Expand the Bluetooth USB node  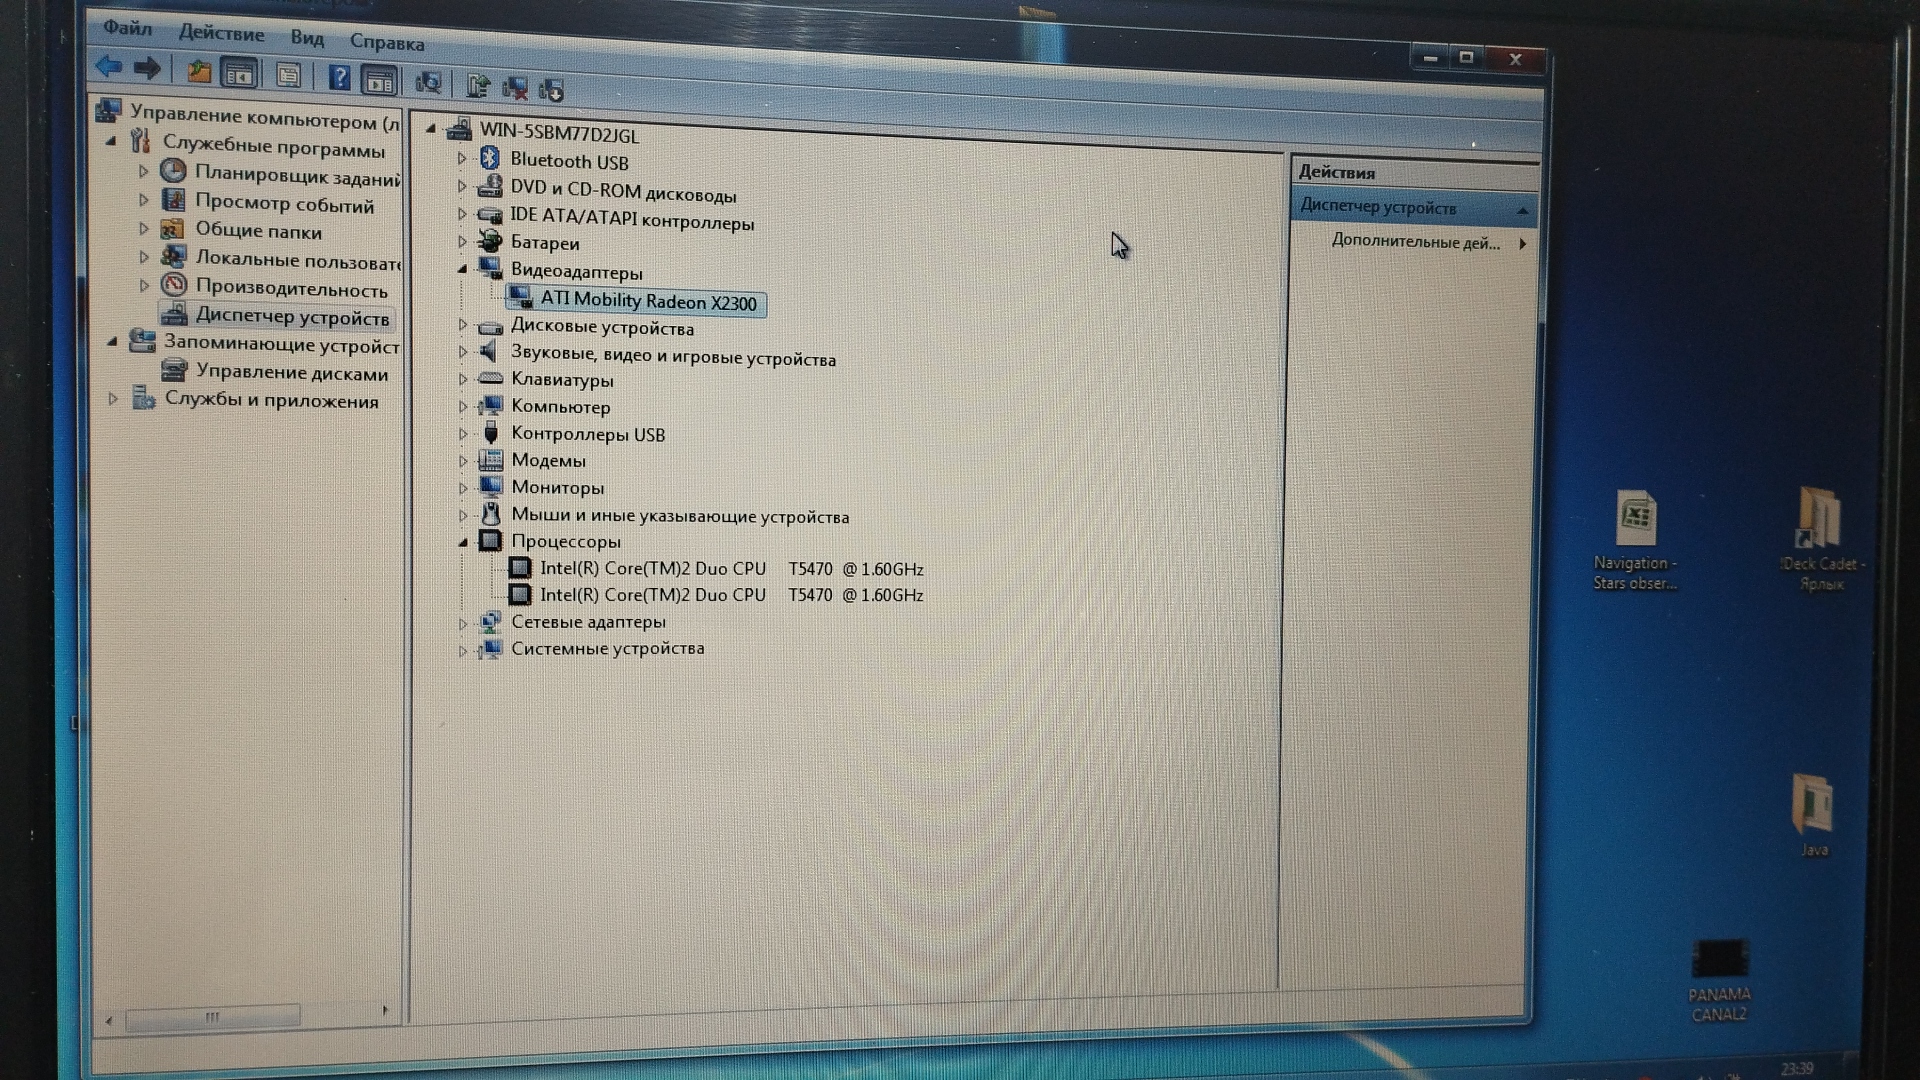click(462, 158)
